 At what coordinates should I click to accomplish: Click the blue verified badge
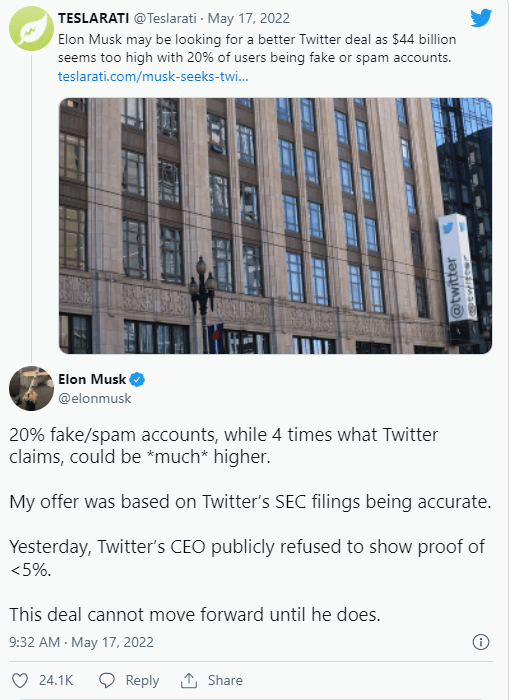click(138, 380)
